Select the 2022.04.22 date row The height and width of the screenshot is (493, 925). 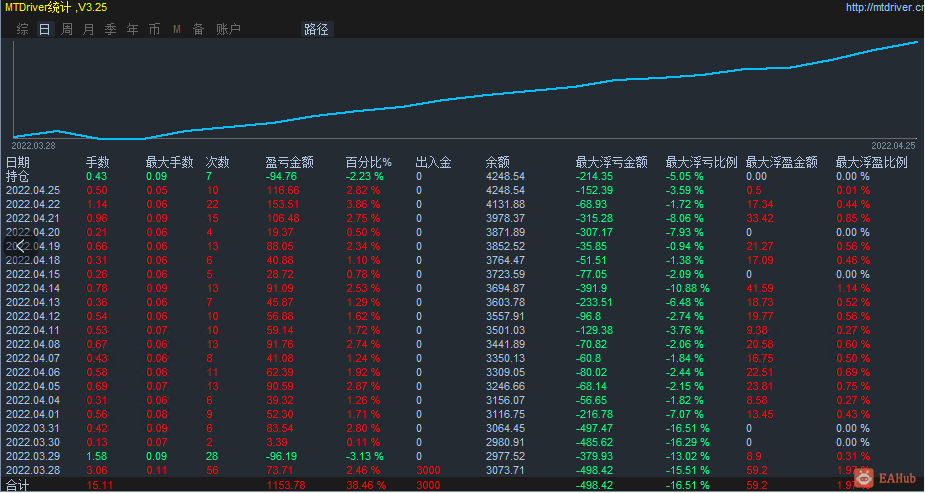(33, 205)
